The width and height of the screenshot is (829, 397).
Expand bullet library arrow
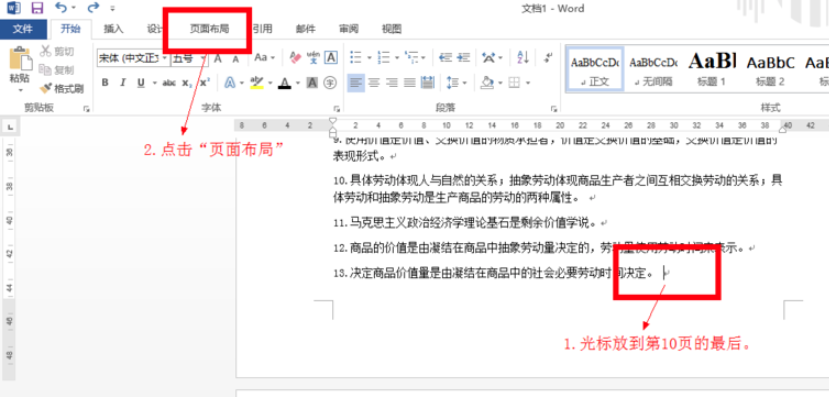tap(369, 58)
